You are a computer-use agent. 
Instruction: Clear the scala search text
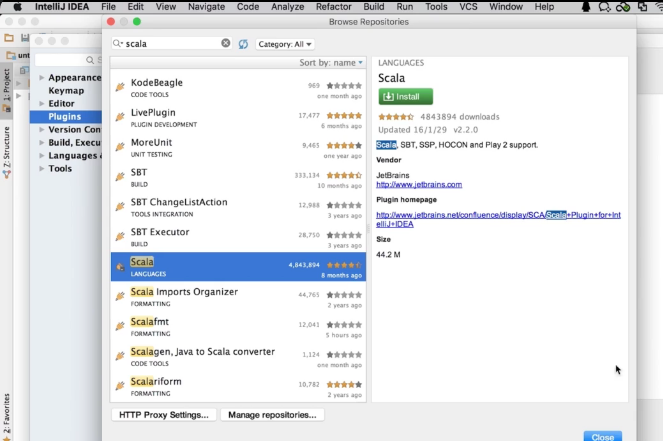226,43
